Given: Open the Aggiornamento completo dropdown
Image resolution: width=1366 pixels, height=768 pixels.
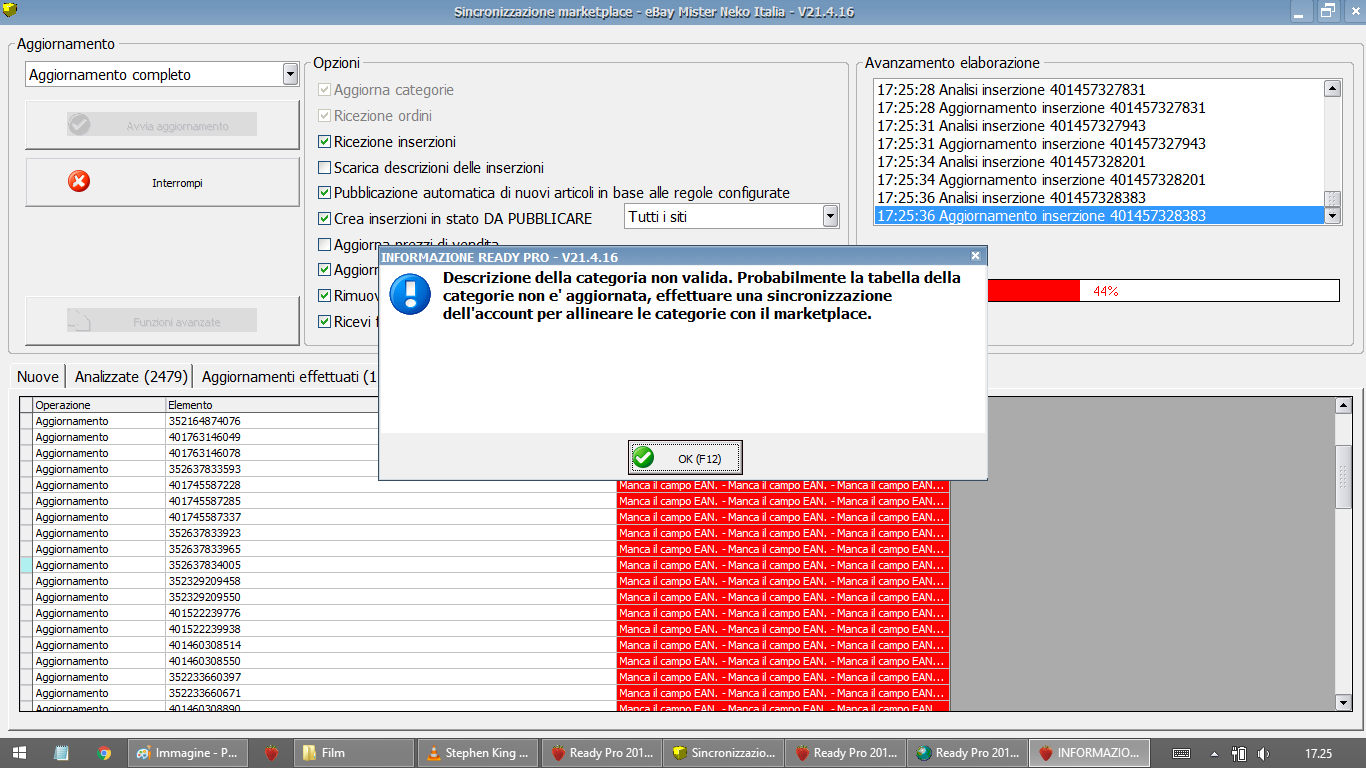Looking at the screenshot, I should (x=290, y=75).
